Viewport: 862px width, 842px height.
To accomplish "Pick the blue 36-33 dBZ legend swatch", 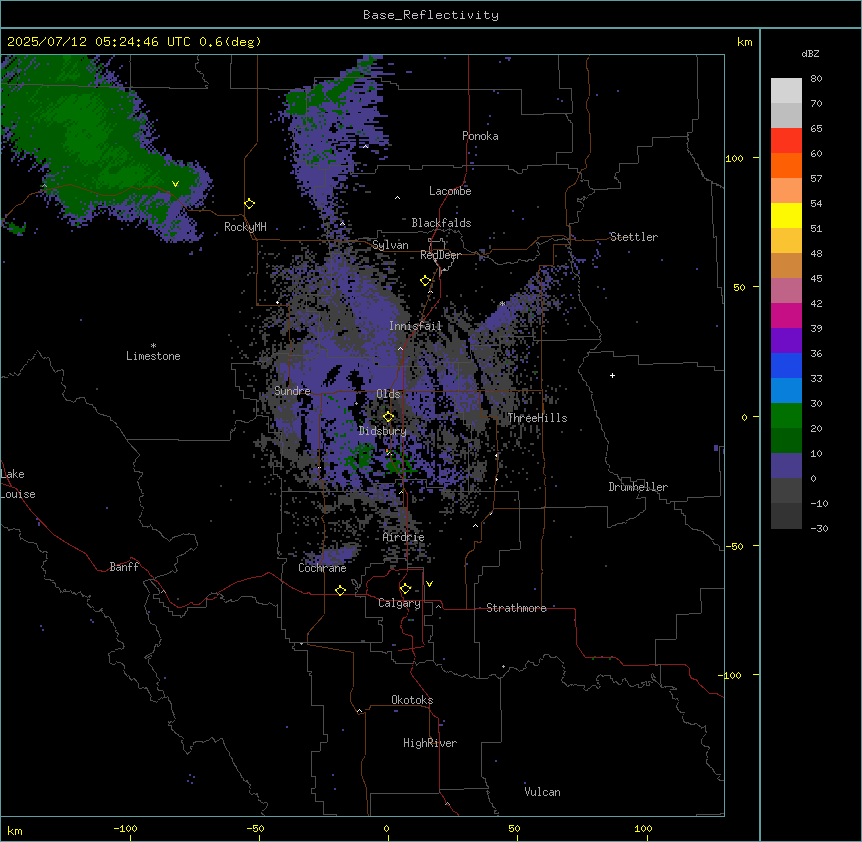I will pos(786,365).
